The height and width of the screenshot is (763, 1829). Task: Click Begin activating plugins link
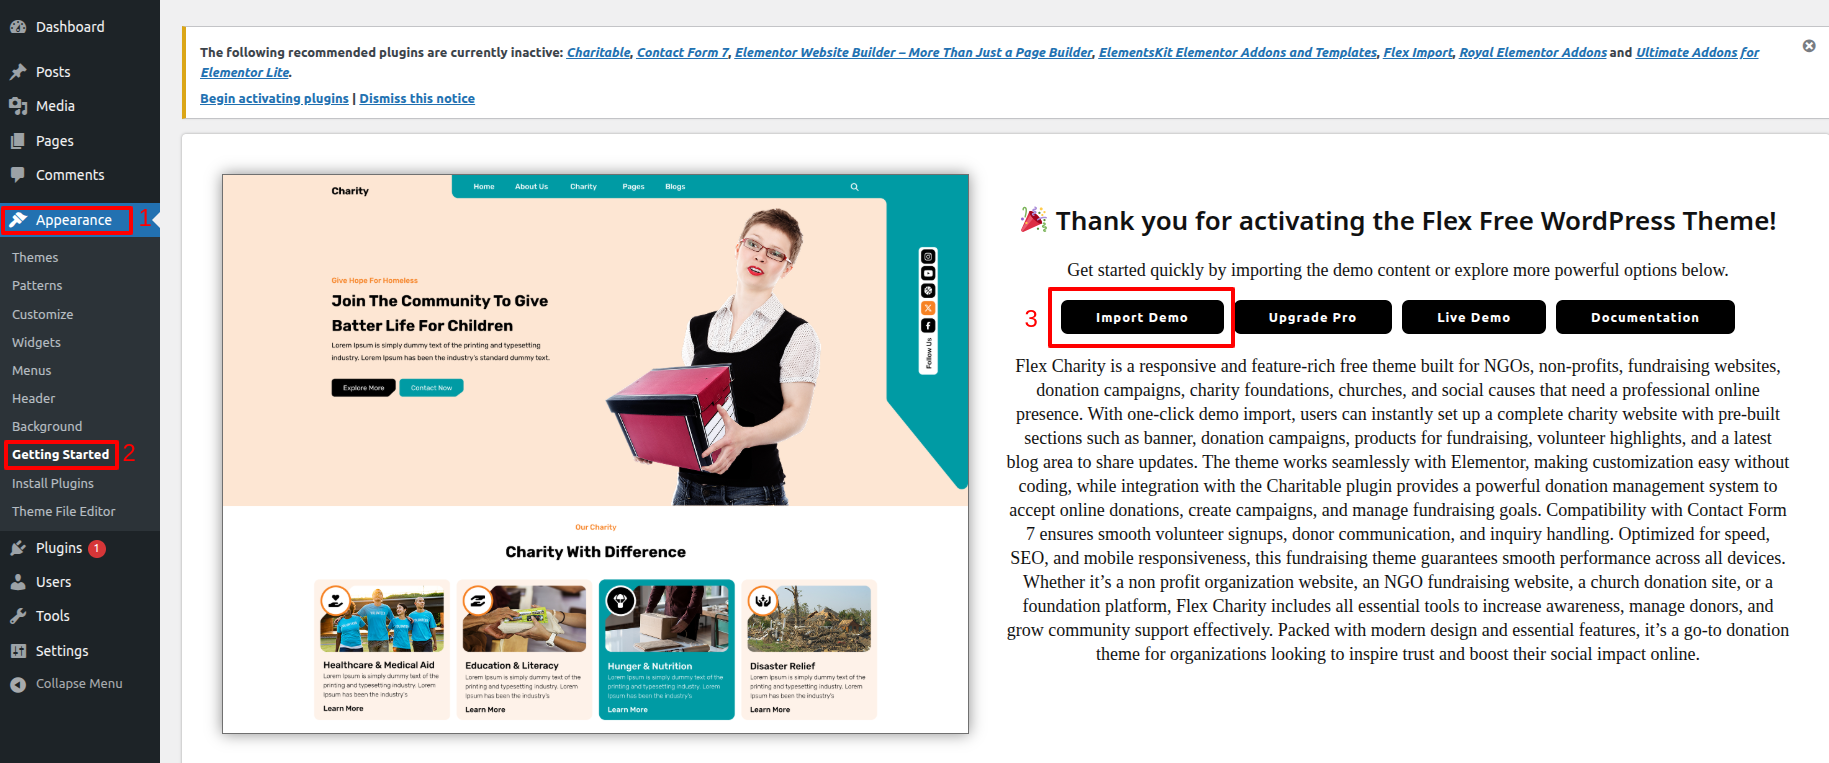tap(274, 99)
